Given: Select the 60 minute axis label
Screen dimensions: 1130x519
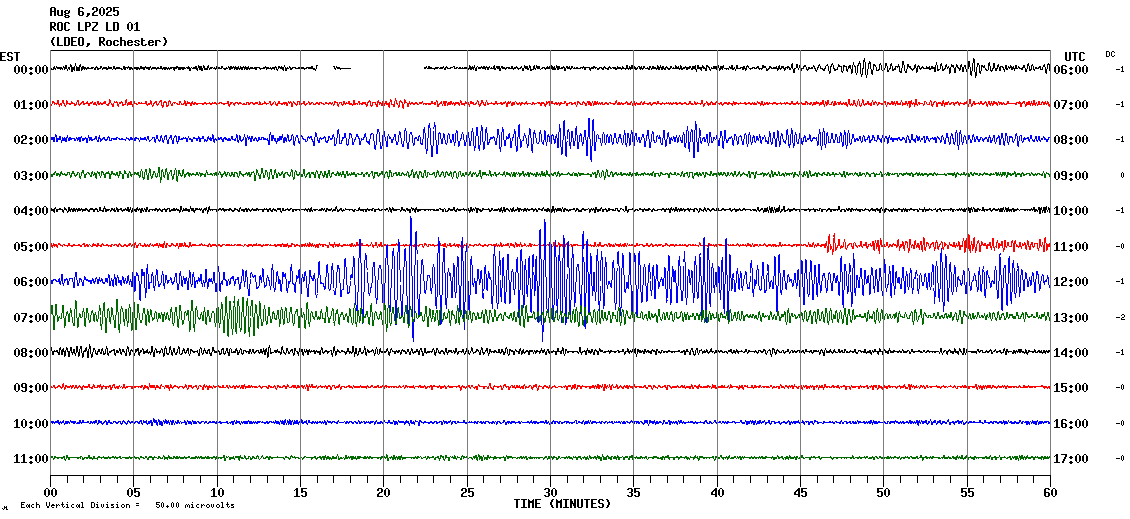Looking at the screenshot, I should (x=1049, y=493).
